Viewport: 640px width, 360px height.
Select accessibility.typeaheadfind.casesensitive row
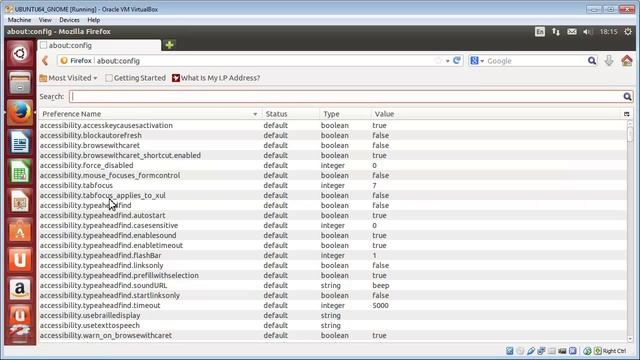pyautogui.click(x=333, y=225)
